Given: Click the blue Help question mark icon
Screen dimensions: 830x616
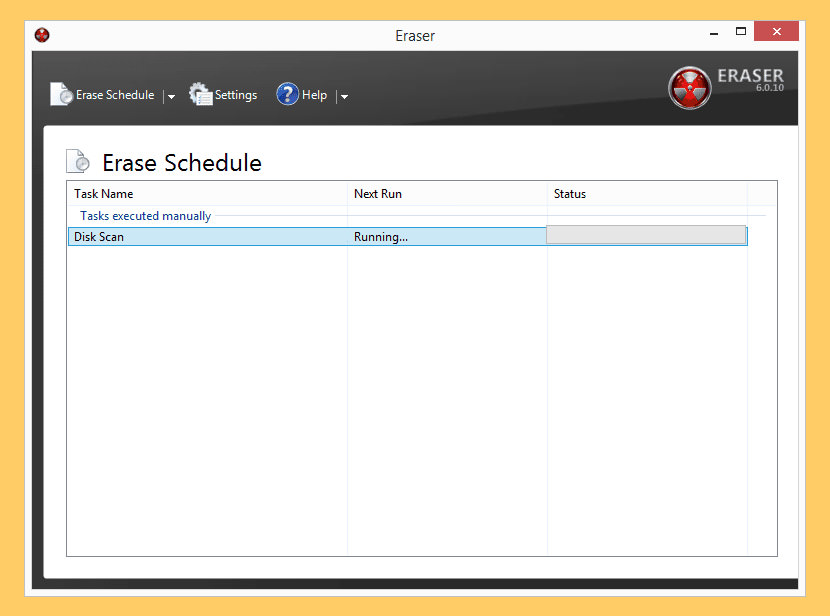Looking at the screenshot, I should pos(288,95).
